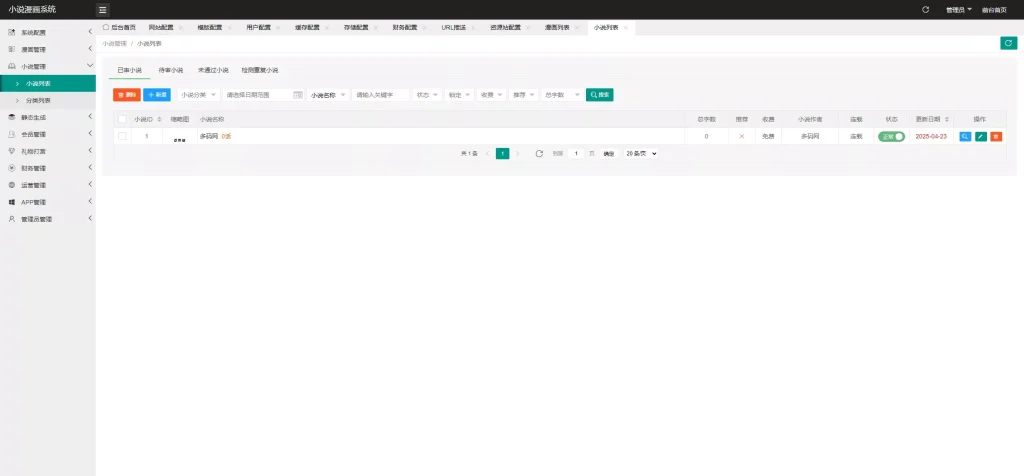Screen dimensions: 1024x476
Task: Click the green edit pencil icon in row
Action: tap(981, 136)
